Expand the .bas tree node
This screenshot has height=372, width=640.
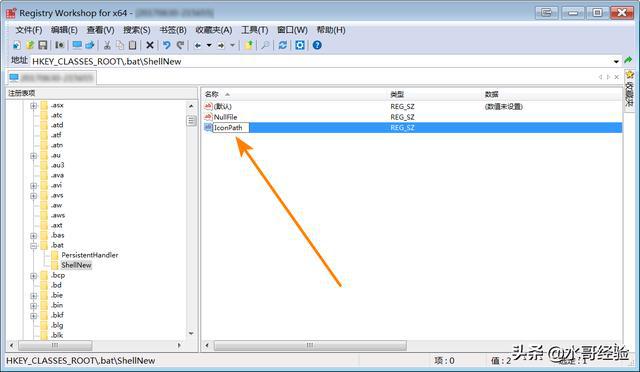coord(33,236)
